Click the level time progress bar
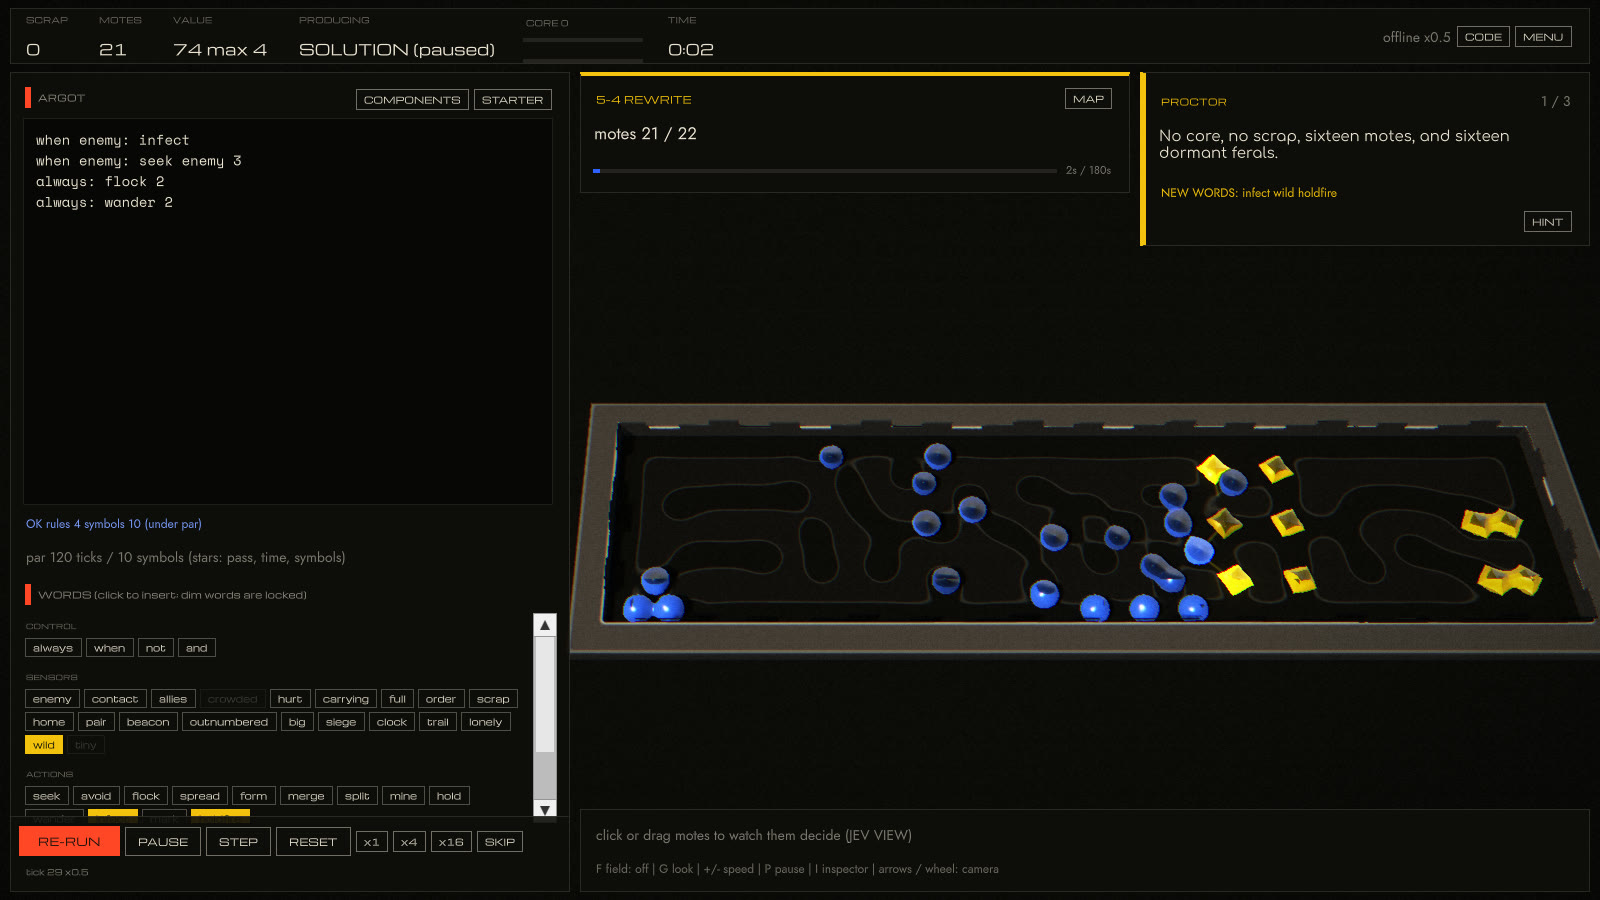Viewport: 1600px width, 900px height. pyautogui.click(x=825, y=171)
